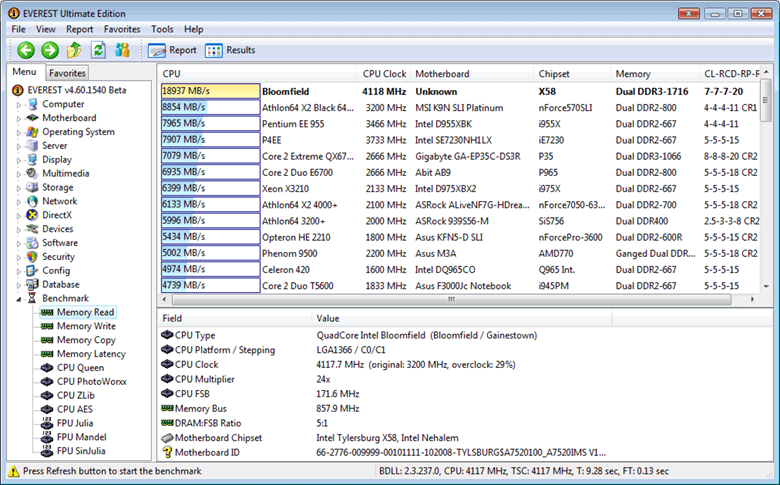Select the Multimedia tree icon
The width and height of the screenshot is (780, 485).
click(32, 173)
